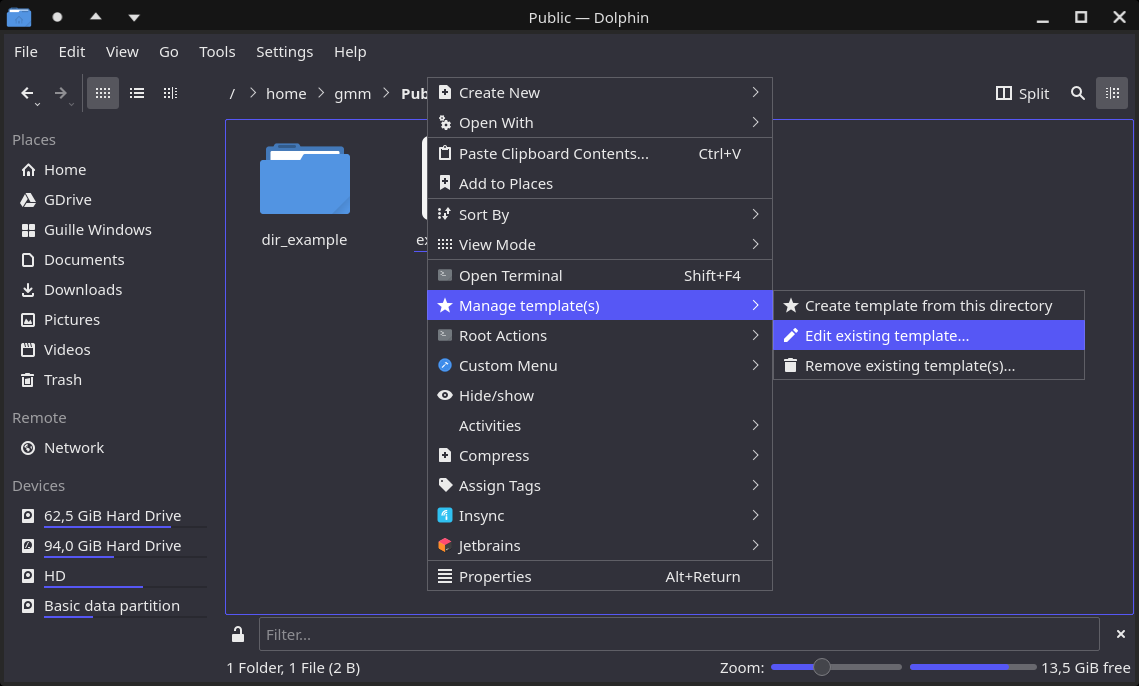Navigate to home in the breadcrumb
This screenshot has height=686, width=1139.
pyautogui.click(x=286, y=94)
